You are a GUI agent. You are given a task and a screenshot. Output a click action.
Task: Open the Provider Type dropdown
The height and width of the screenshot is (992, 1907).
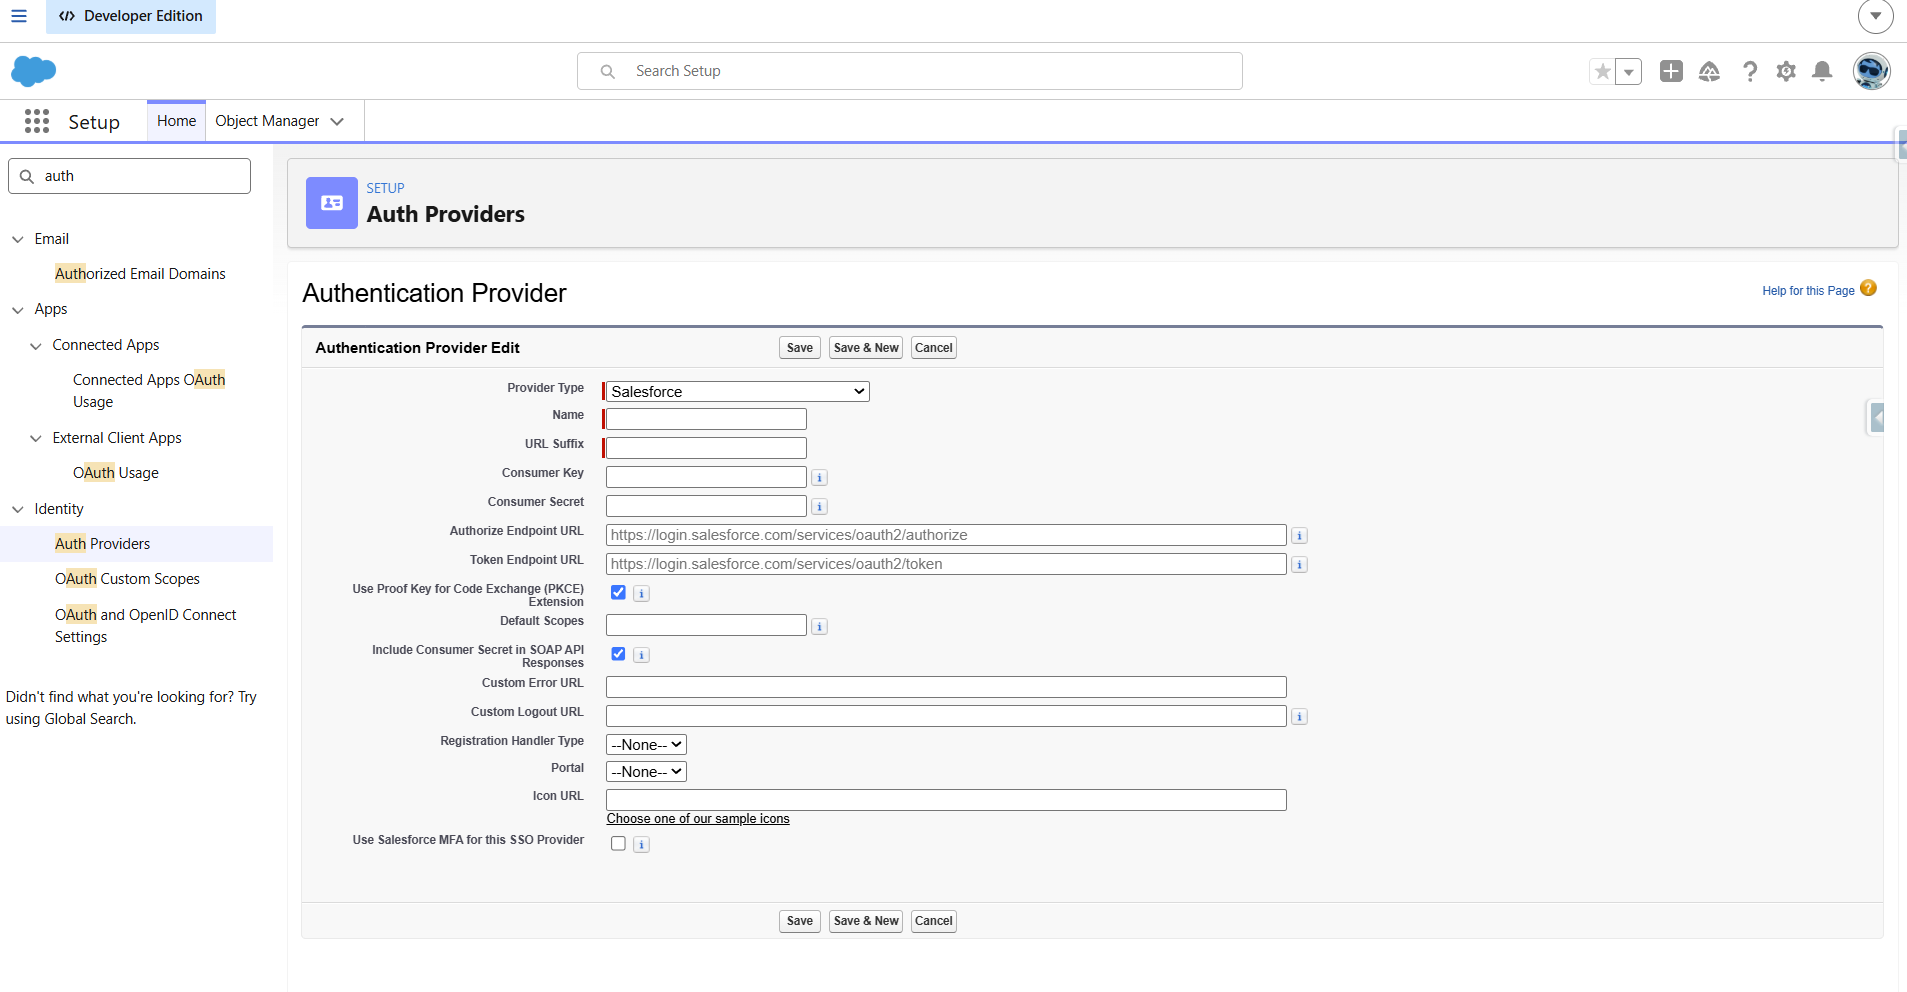pos(737,392)
